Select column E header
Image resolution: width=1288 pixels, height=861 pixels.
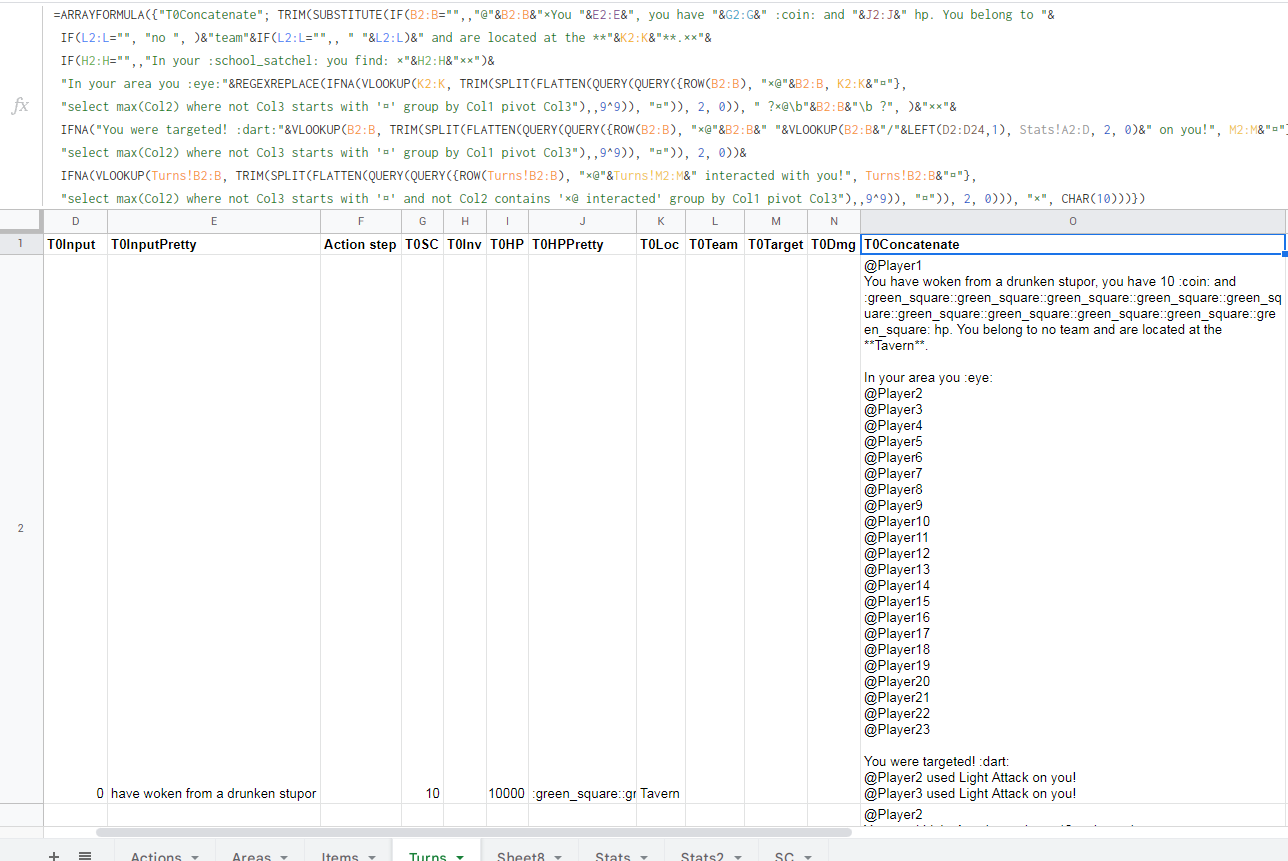(214, 221)
